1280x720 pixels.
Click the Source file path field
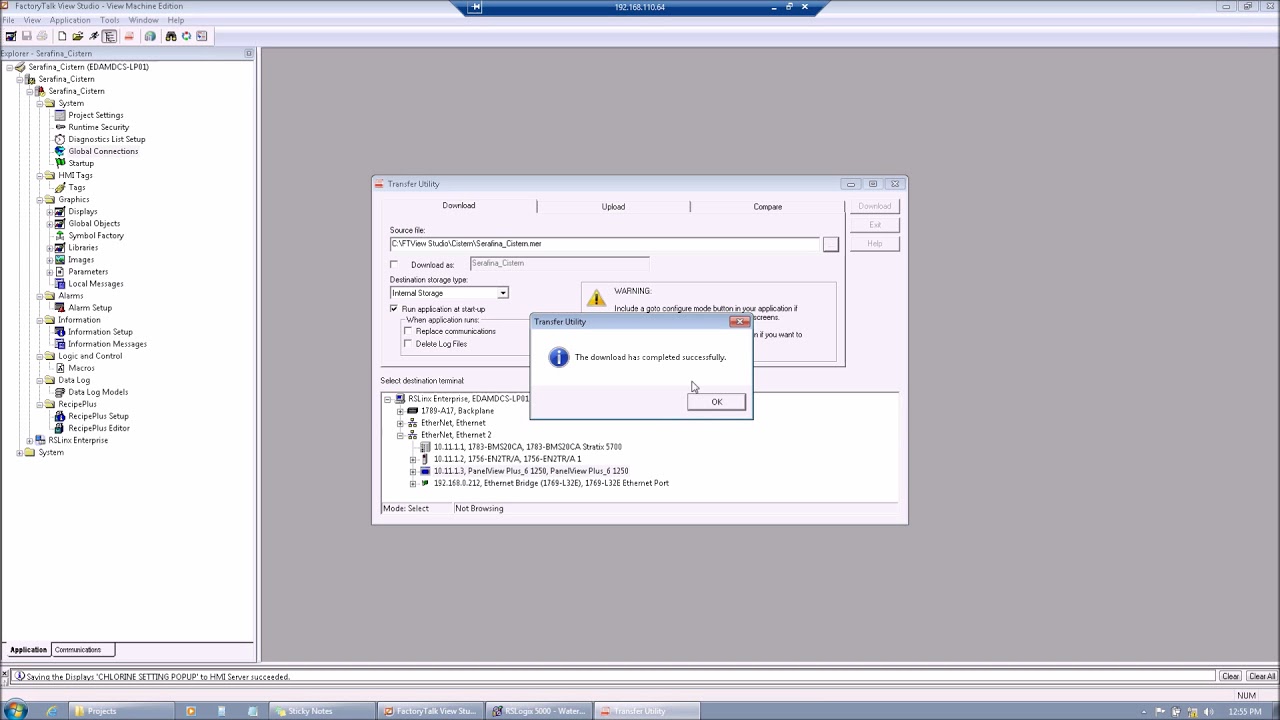604,244
